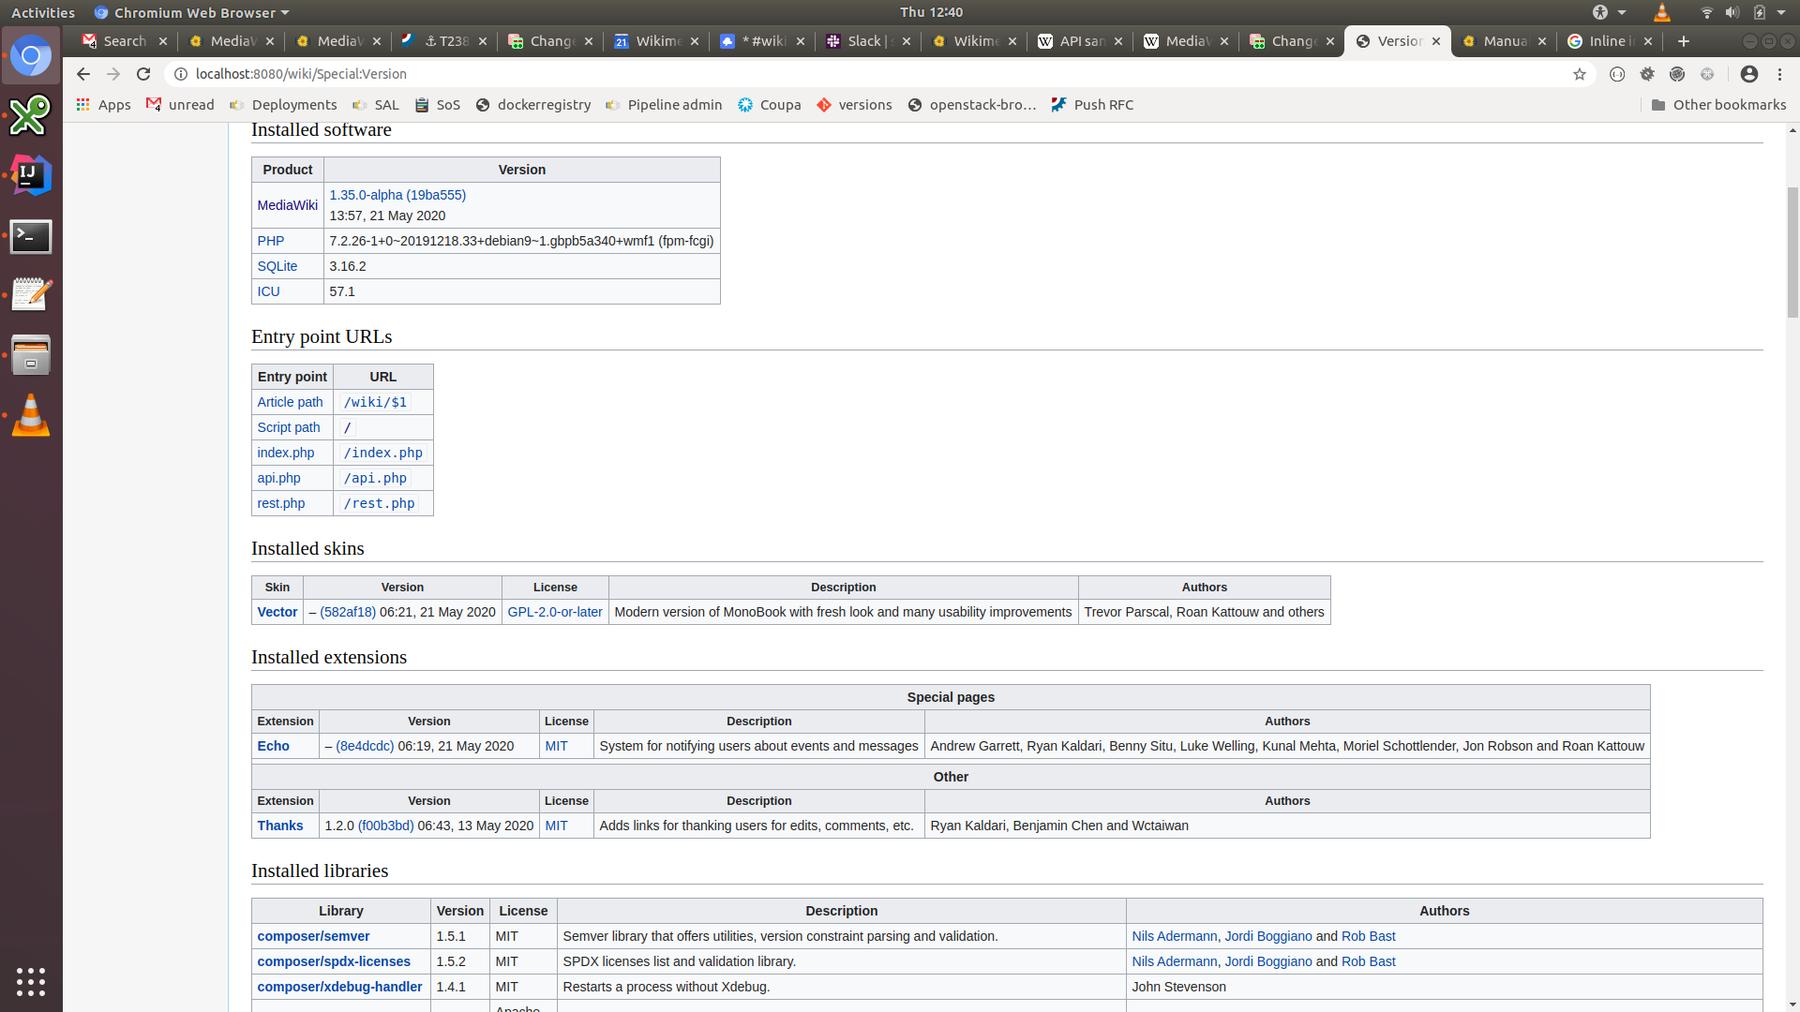Open VLC from the dock
This screenshot has height=1012, width=1800.
click(30, 415)
